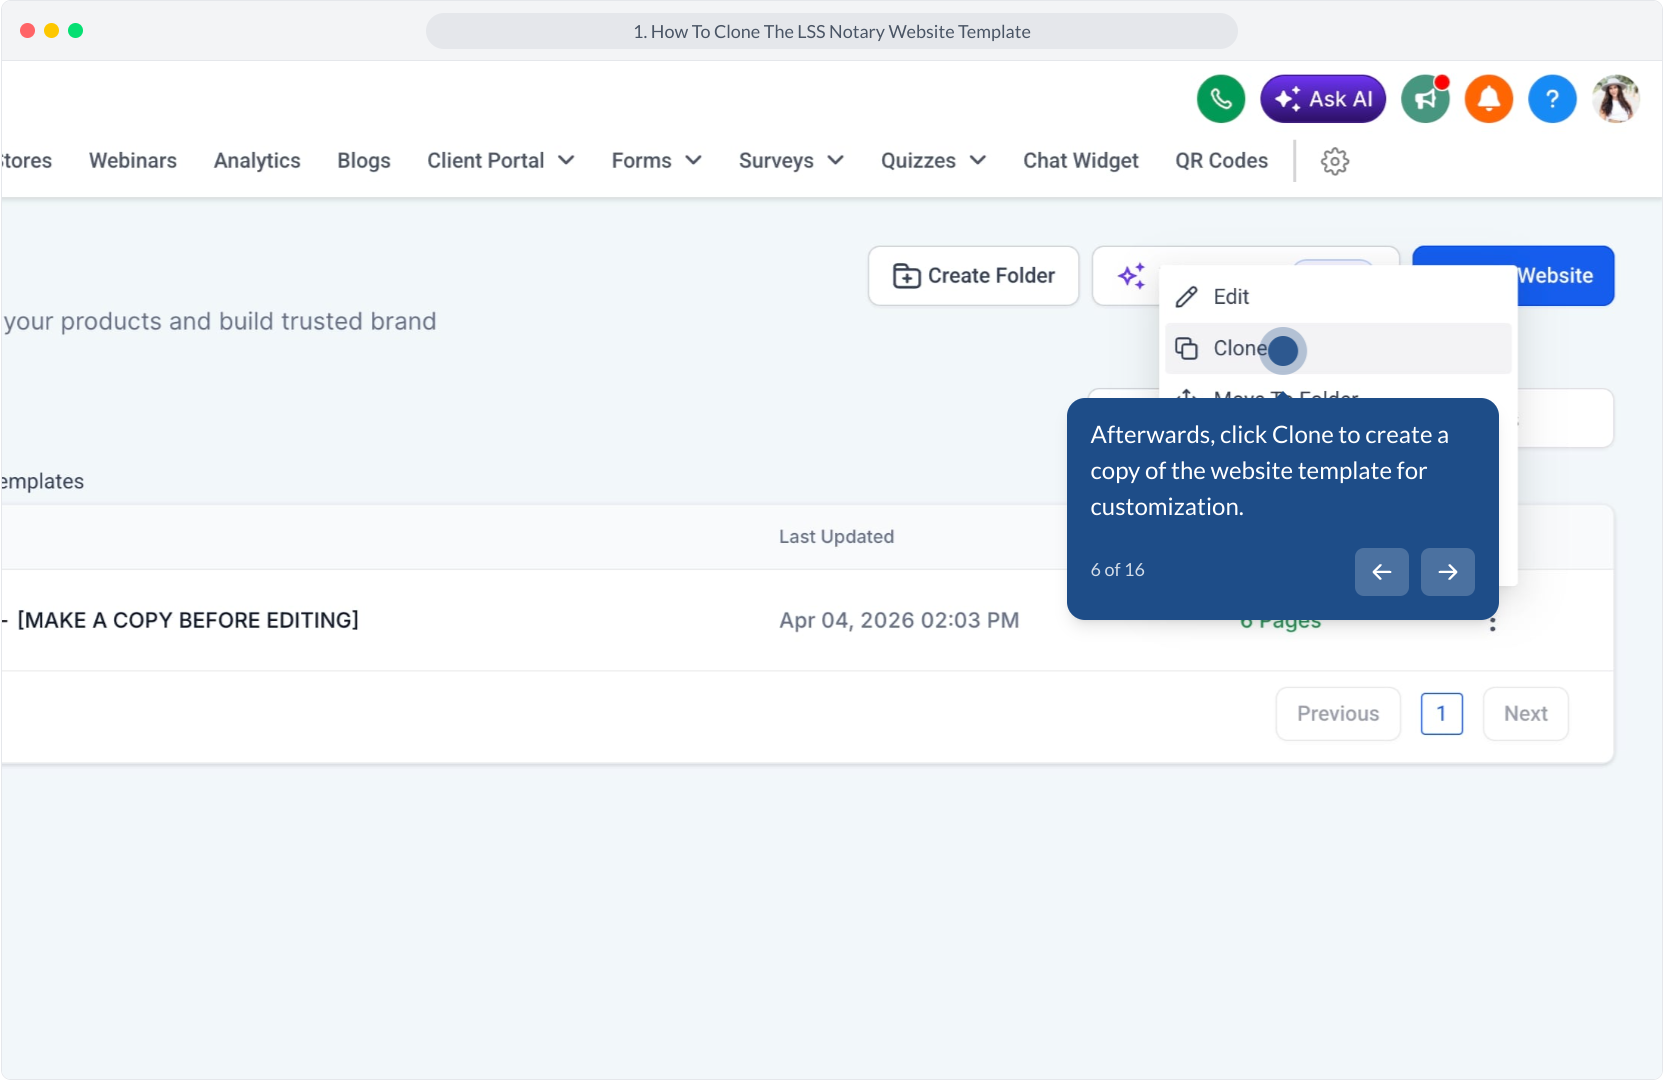This screenshot has width=1664, height=1080.
Task: Go to the Webinars tab
Action: pos(133,161)
